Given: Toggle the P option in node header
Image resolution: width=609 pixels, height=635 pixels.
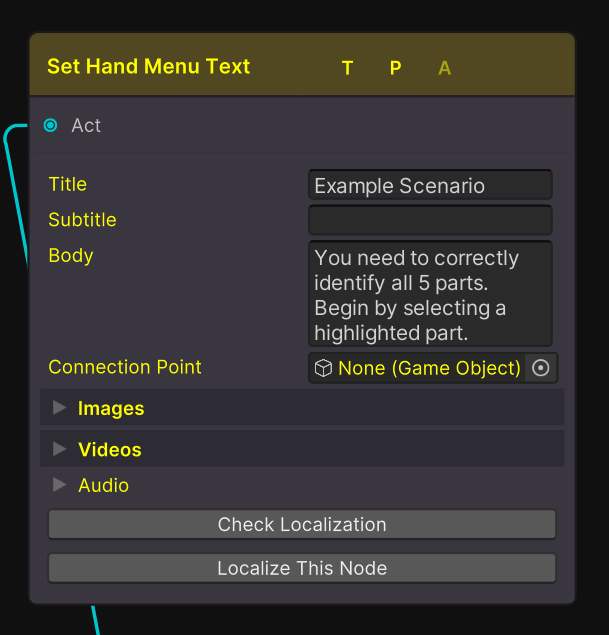Looking at the screenshot, I should (x=396, y=68).
